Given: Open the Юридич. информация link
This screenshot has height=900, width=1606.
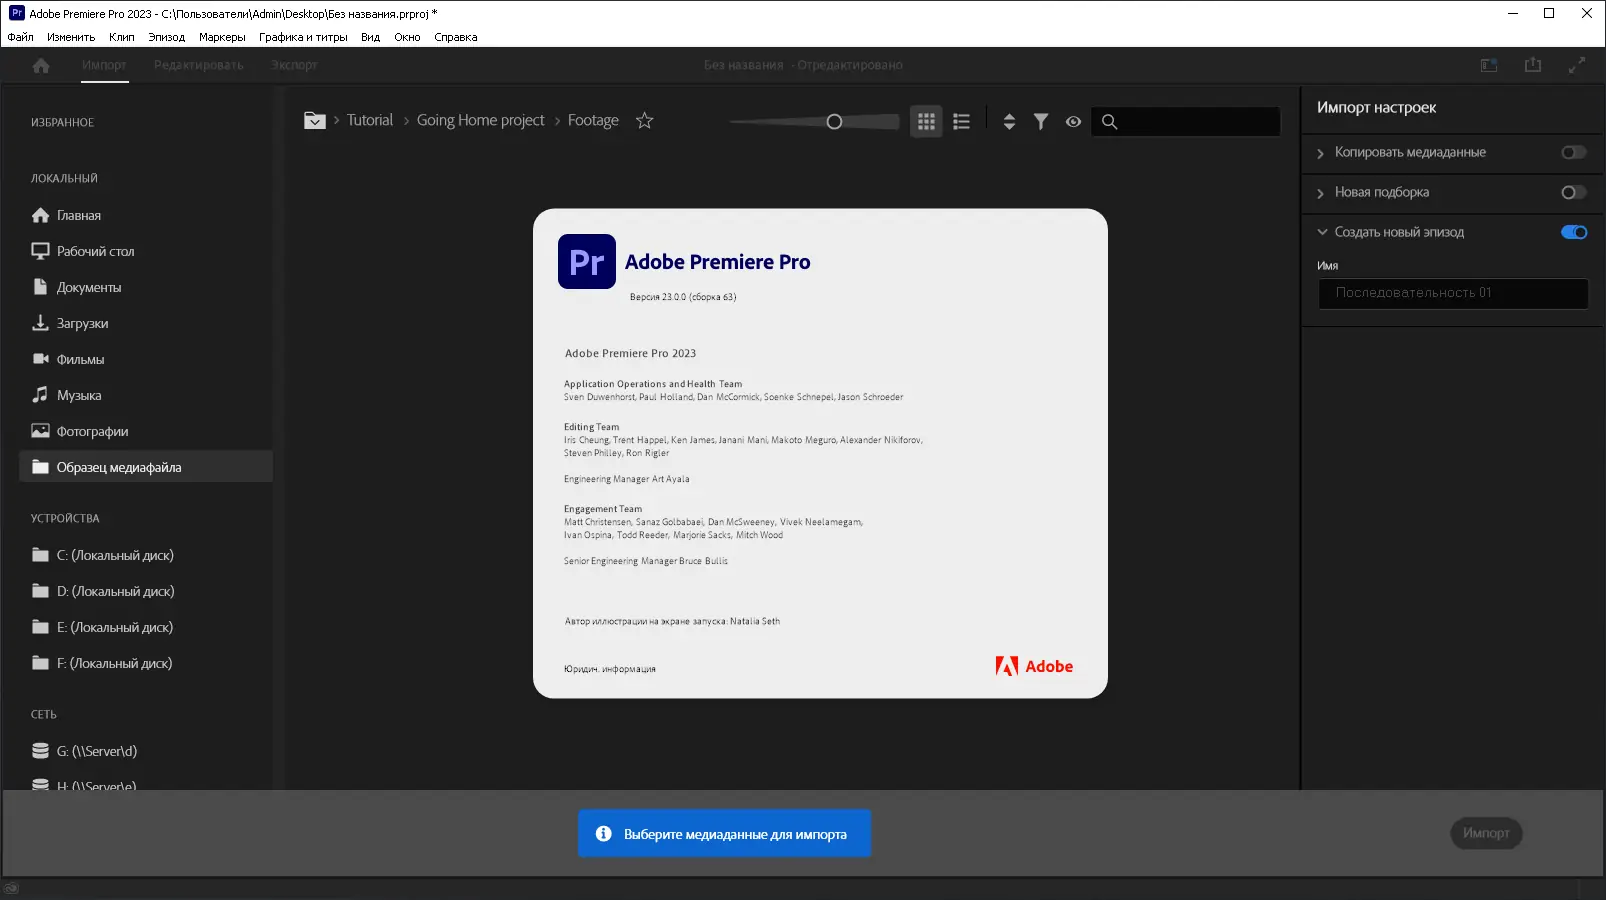Looking at the screenshot, I should [610, 669].
